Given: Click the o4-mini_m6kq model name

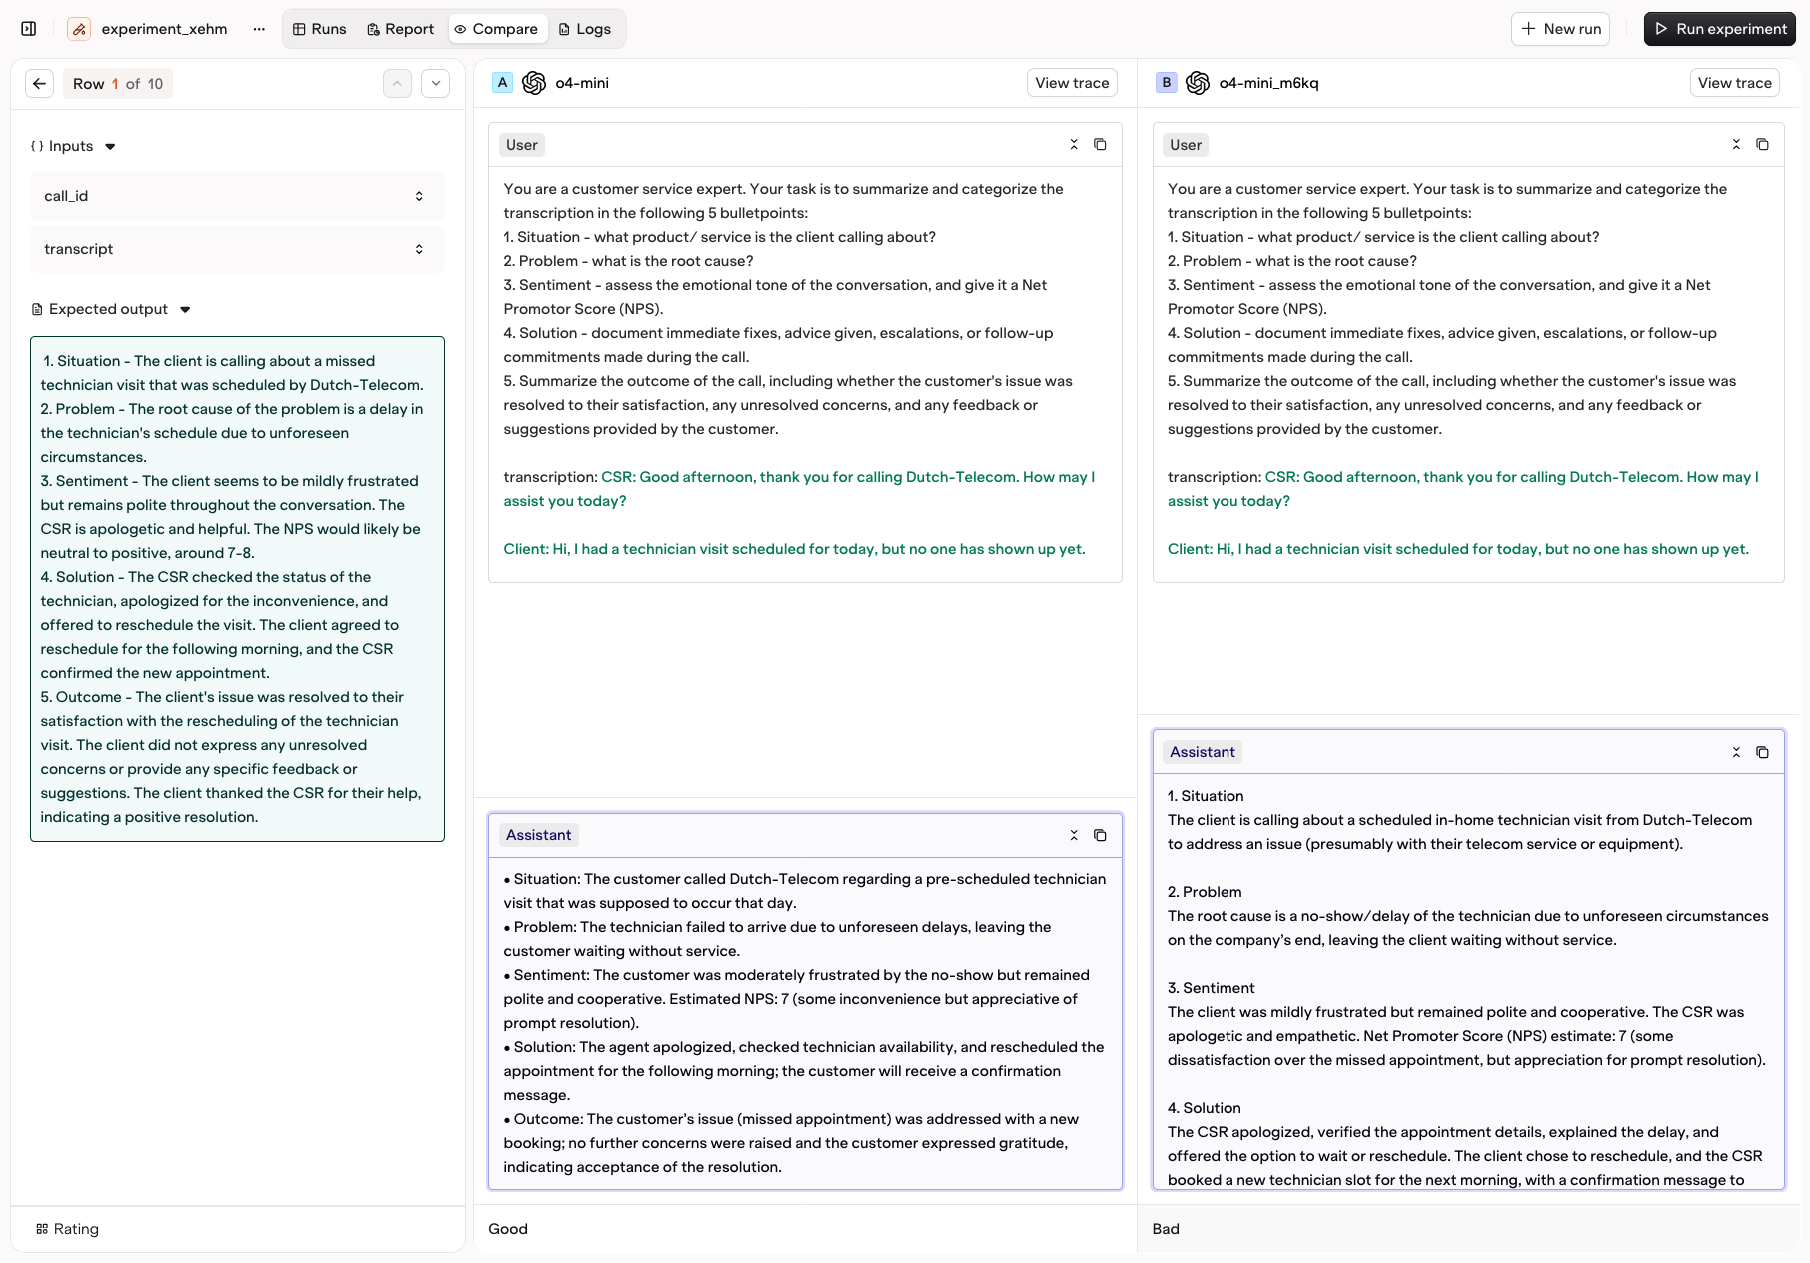Looking at the screenshot, I should point(1269,83).
